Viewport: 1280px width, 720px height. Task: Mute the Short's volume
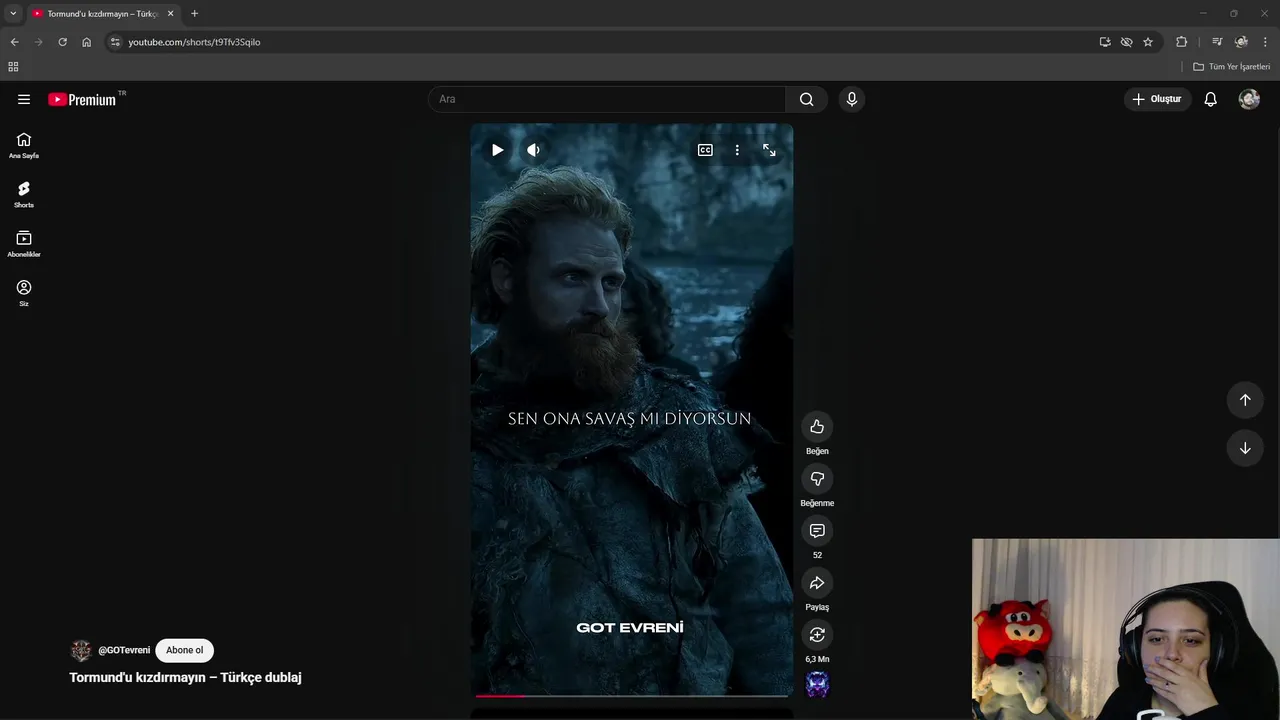tap(533, 150)
